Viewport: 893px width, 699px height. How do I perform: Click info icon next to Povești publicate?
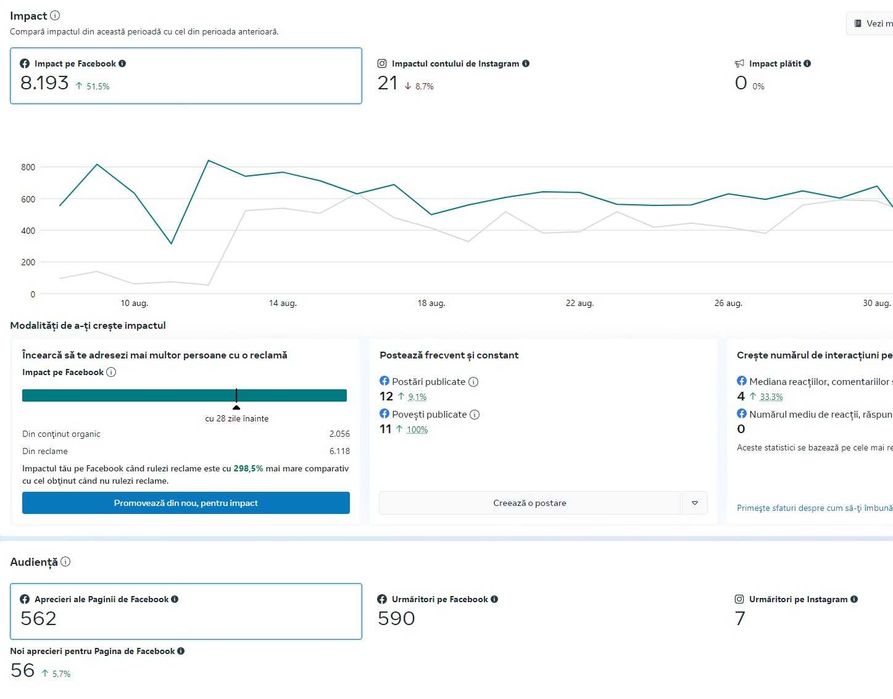[x=475, y=414]
